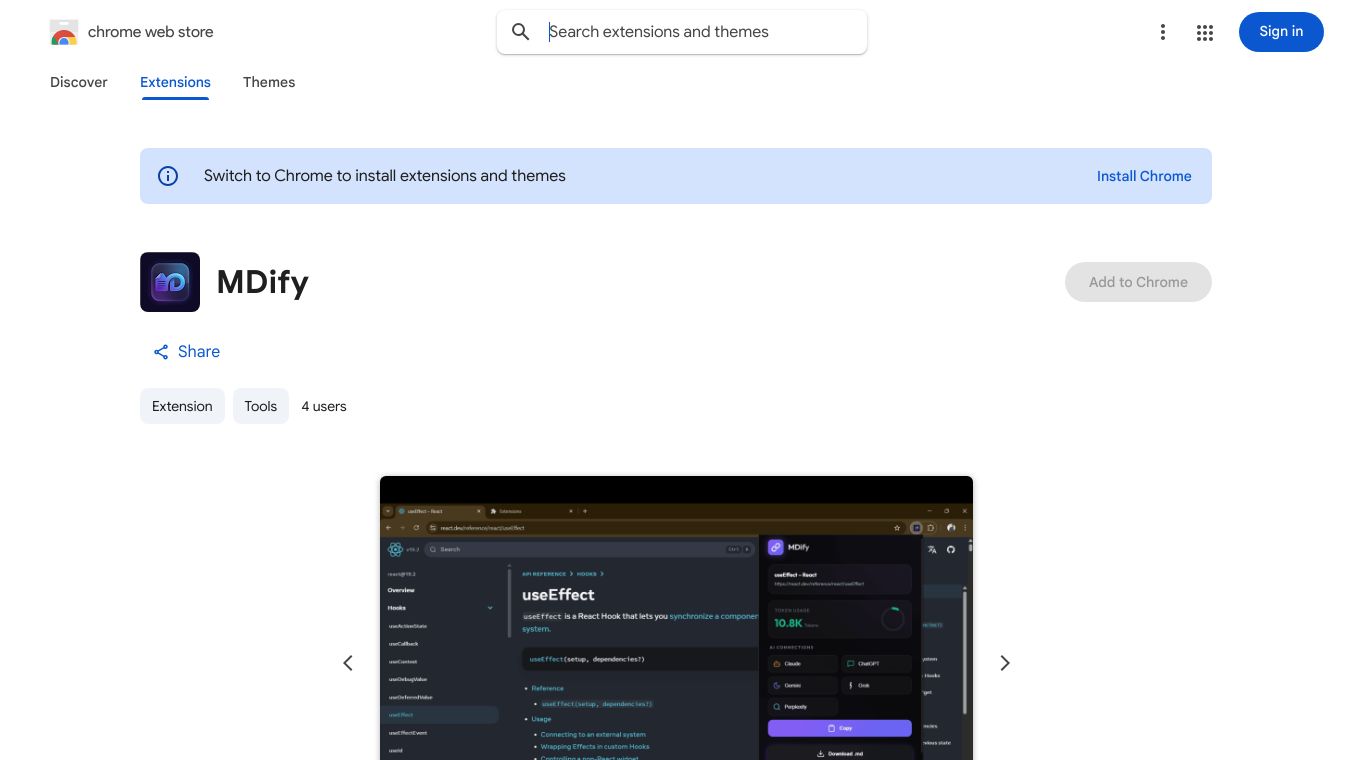This screenshot has width=1352, height=760.
Task: Open the Discover tab
Action: click(78, 82)
